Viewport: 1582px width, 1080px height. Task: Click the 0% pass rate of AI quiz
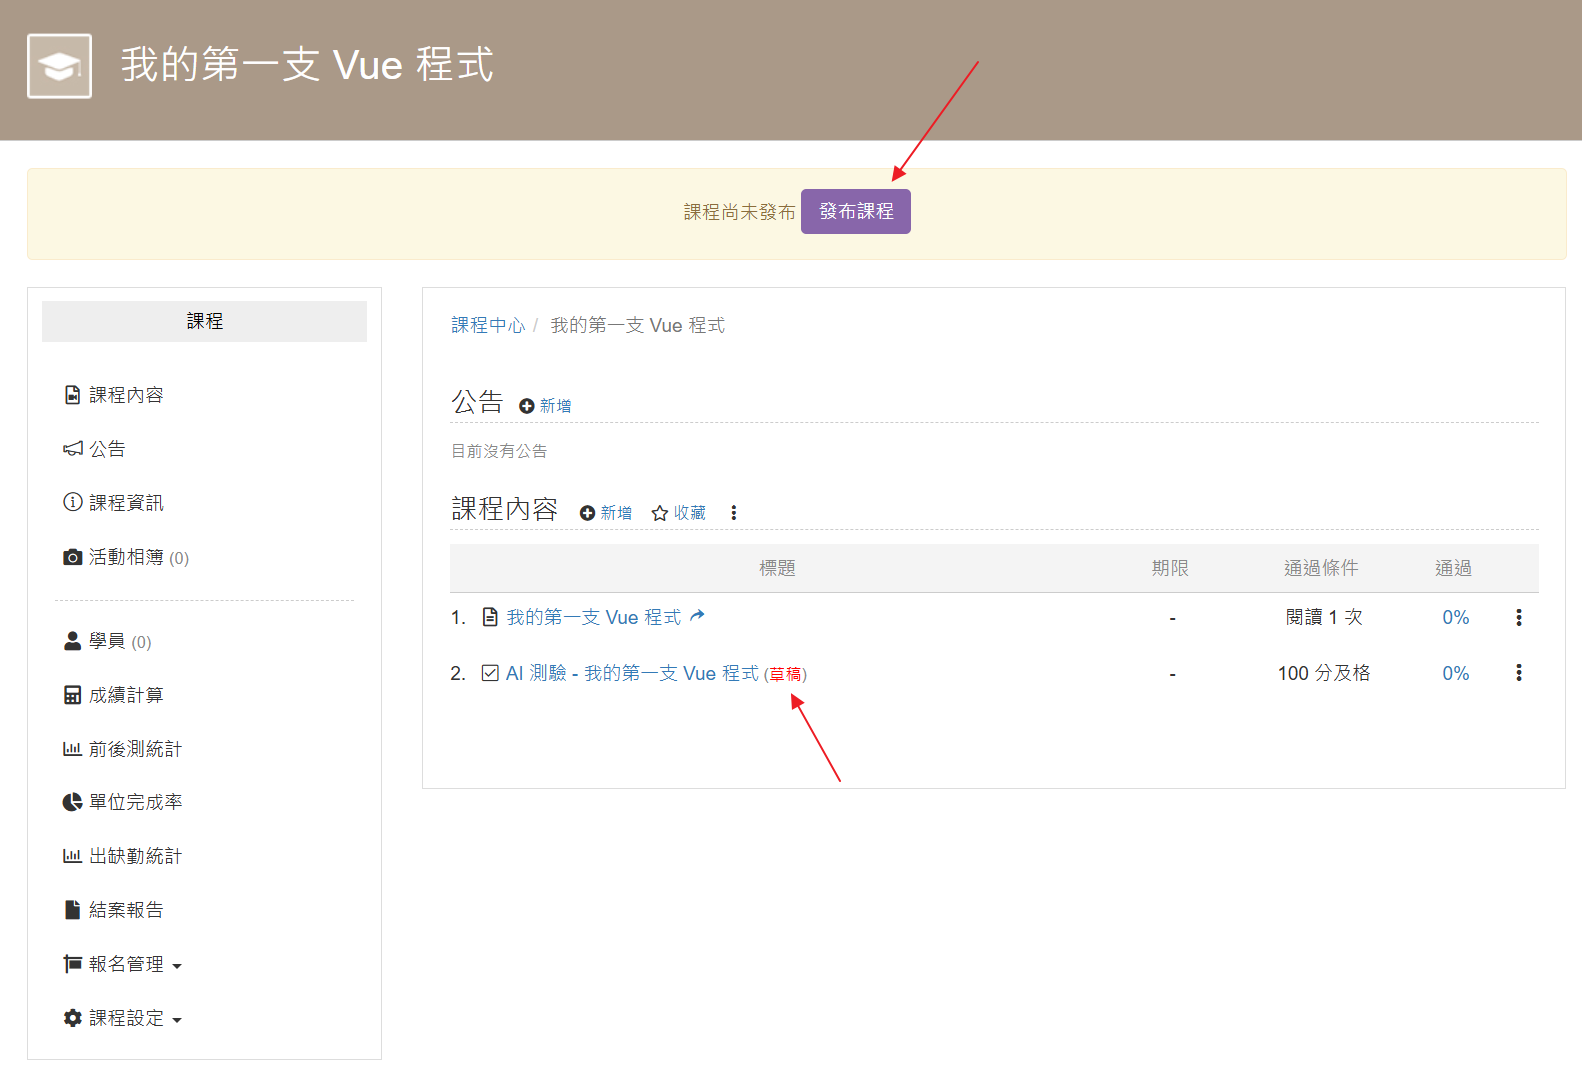(x=1455, y=673)
